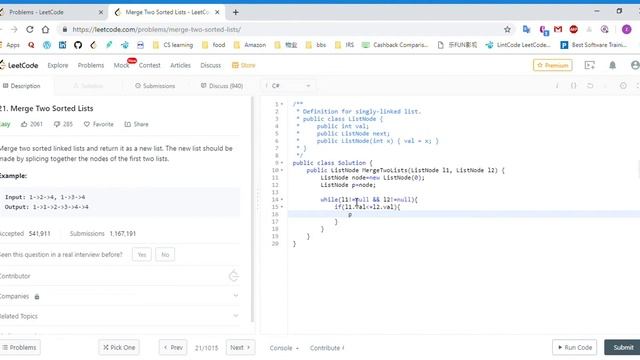Reset code with the undo arrow icon

[590, 86]
